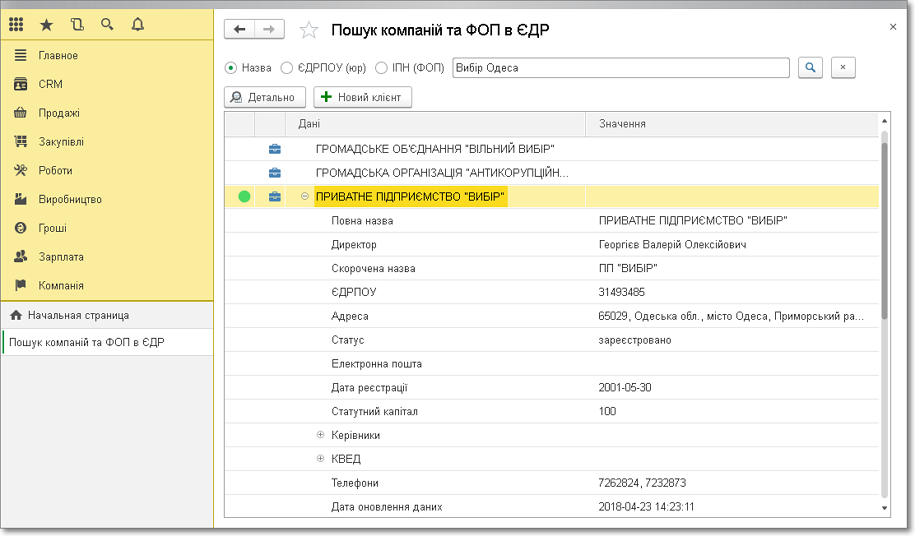Open the main menu grid icon
915x536 pixels.
(16, 25)
